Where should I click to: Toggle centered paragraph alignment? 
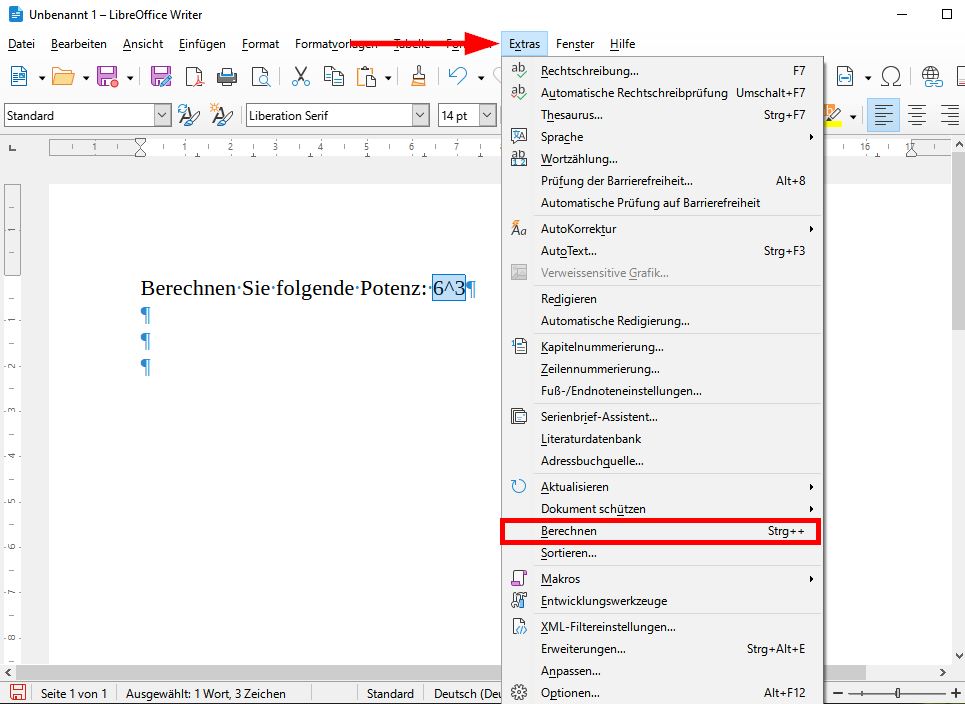(917, 113)
